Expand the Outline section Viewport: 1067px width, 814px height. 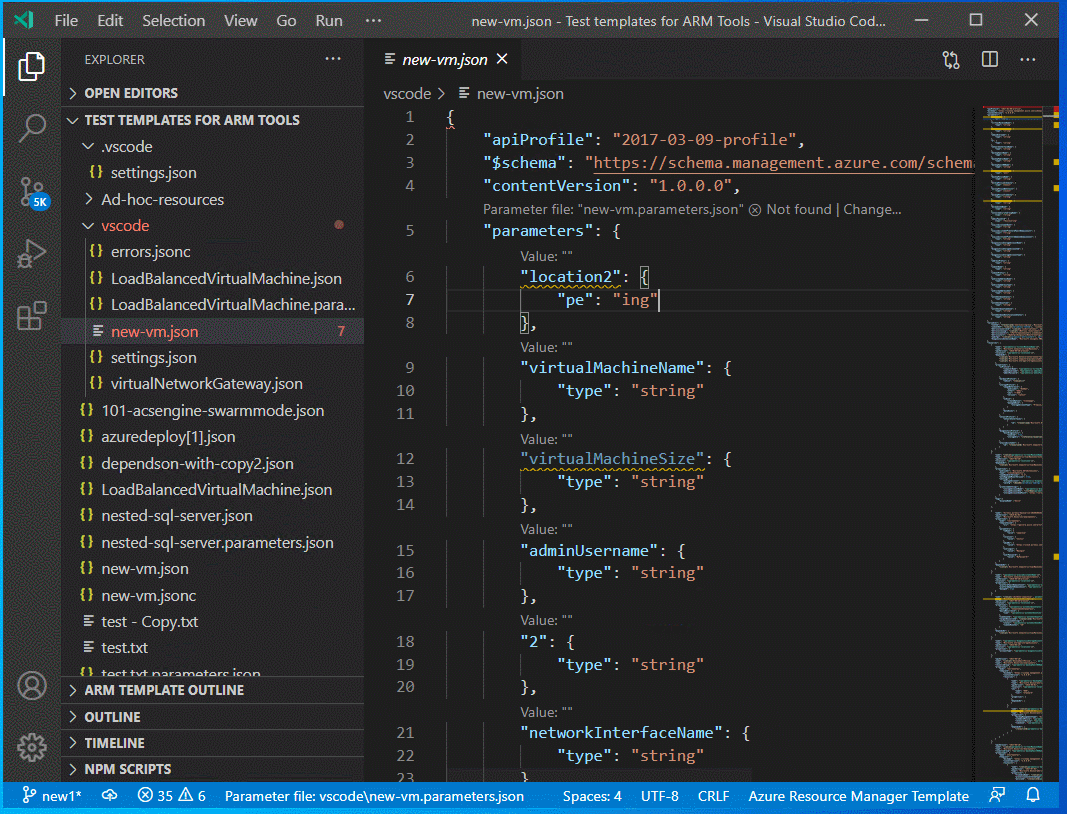click(x=212, y=717)
